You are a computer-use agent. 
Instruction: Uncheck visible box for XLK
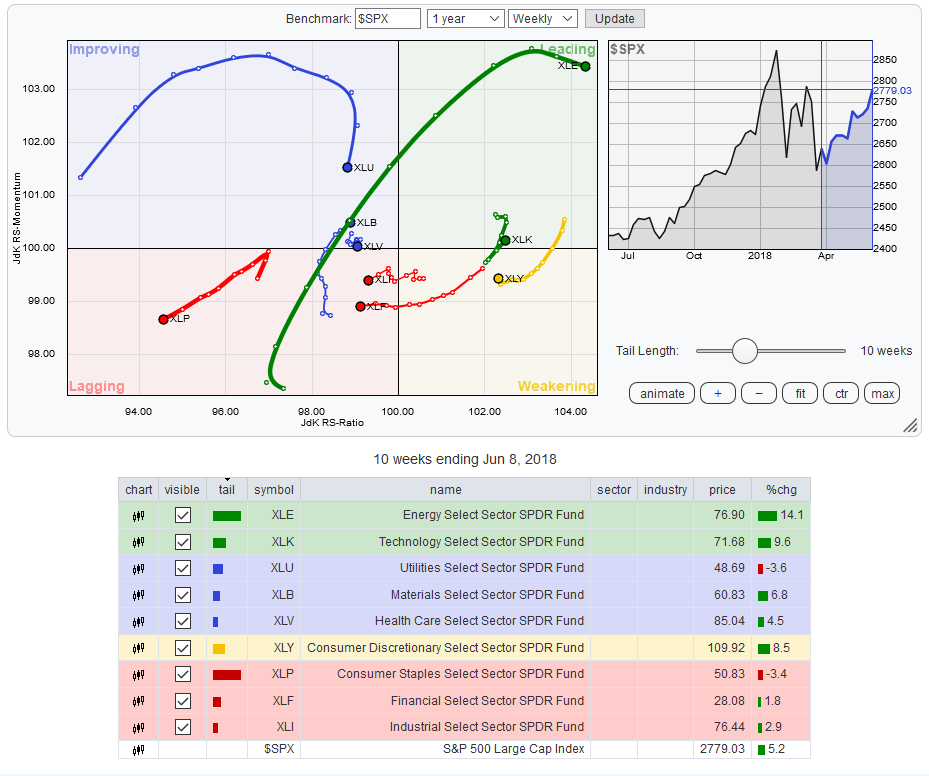(x=182, y=542)
